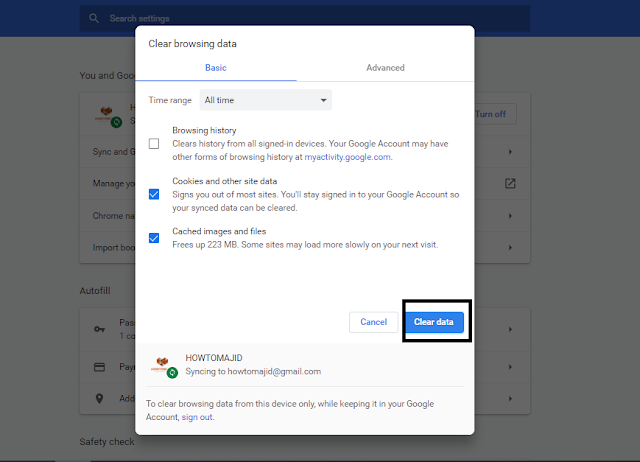Click the Safety check heading
The height and width of the screenshot is (462, 640).
(107, 442)
